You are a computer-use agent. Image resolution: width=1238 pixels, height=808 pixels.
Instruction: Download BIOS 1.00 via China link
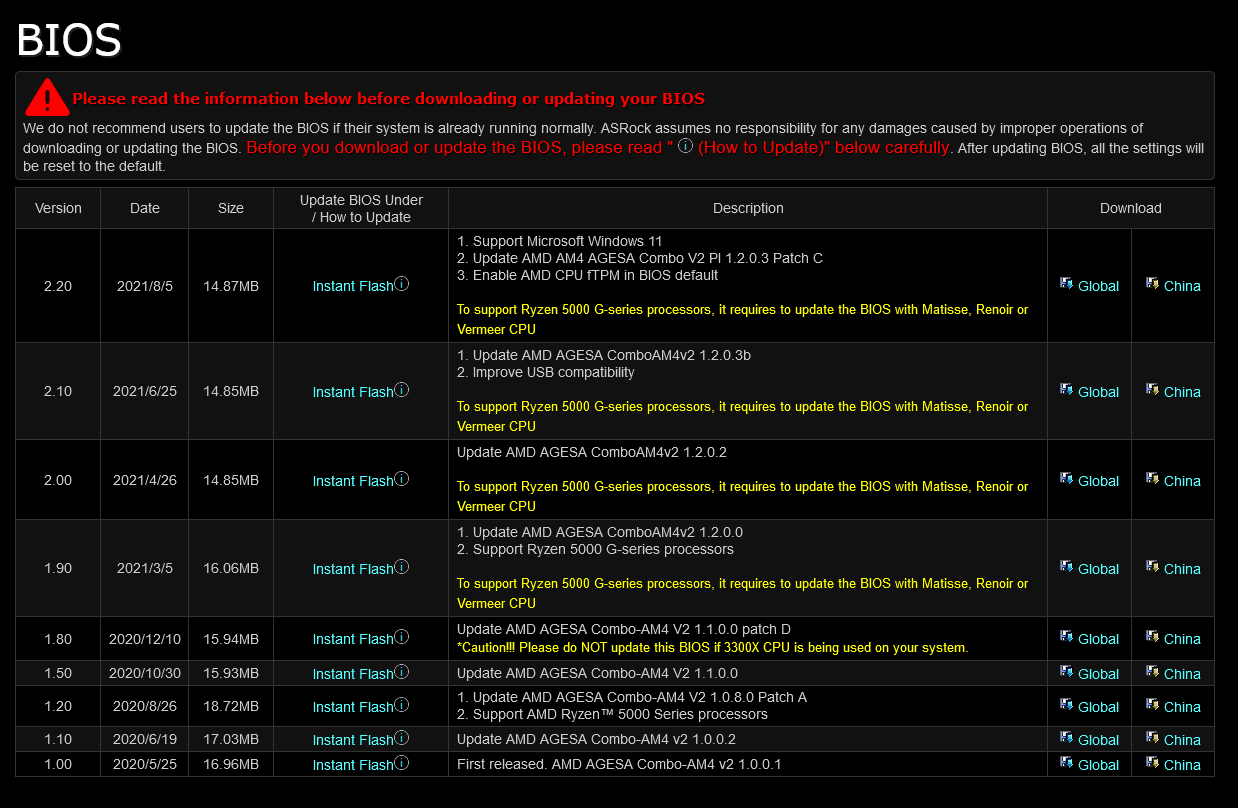coord(1182,765)
